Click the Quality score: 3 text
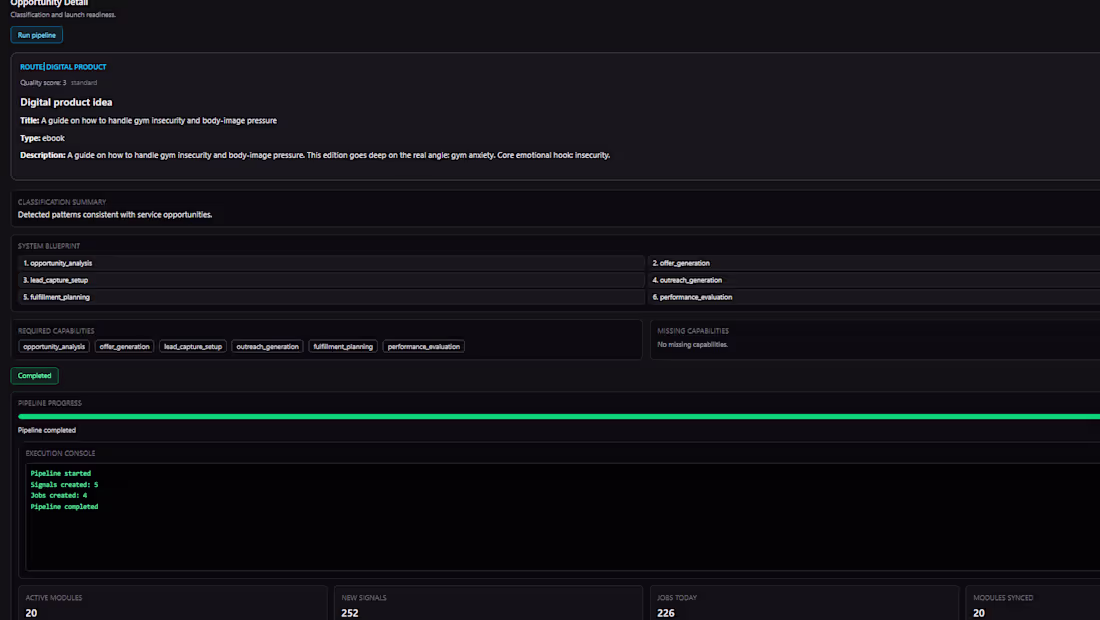Screen dimensions: 1100x620 (43, 83)
